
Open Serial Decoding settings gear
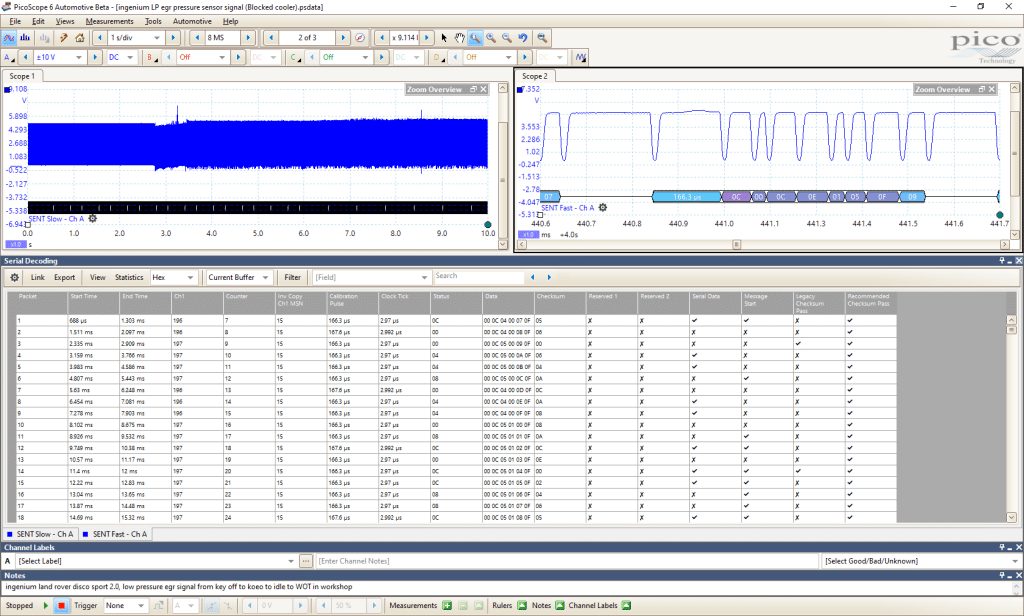14,278
